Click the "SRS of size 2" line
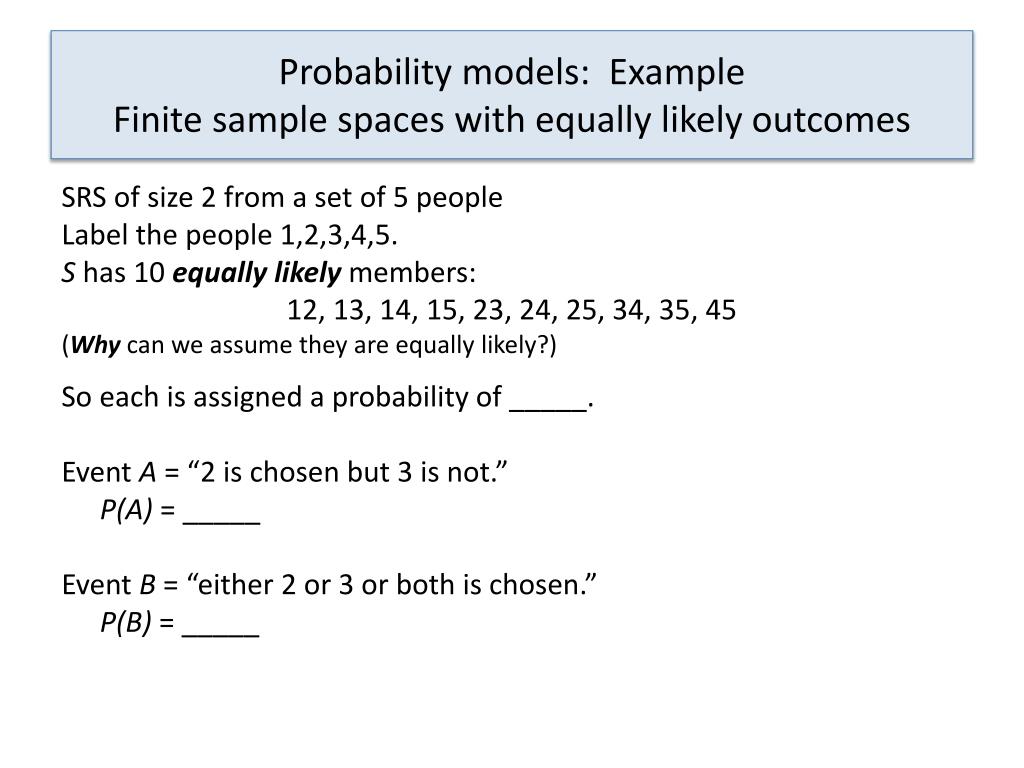Viewport: 1024px width, 768px height. 282,198
